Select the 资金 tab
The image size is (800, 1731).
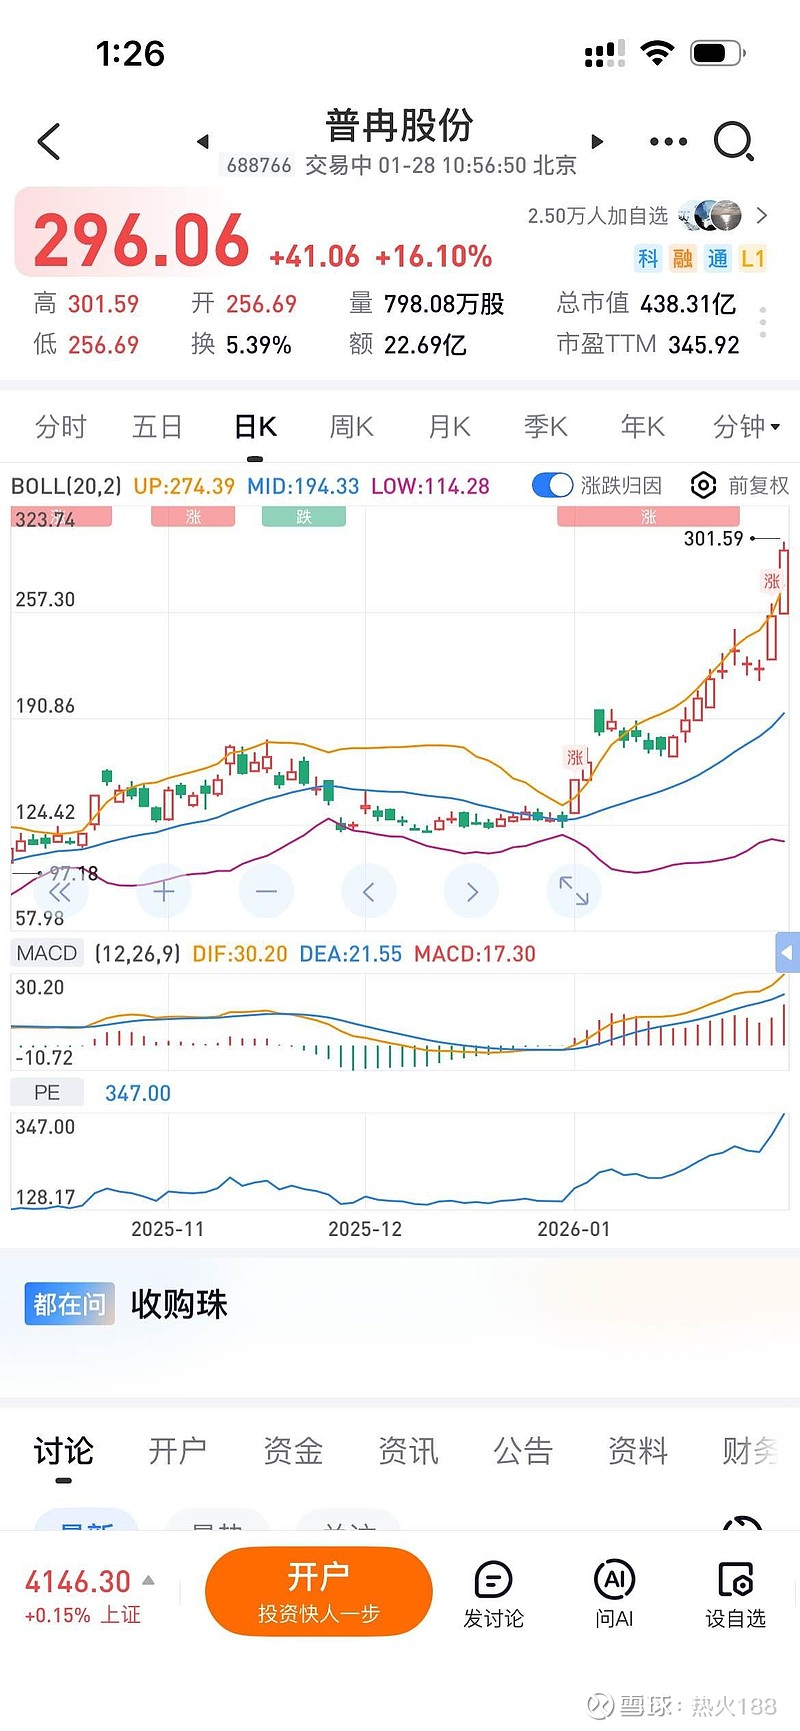293,1451
